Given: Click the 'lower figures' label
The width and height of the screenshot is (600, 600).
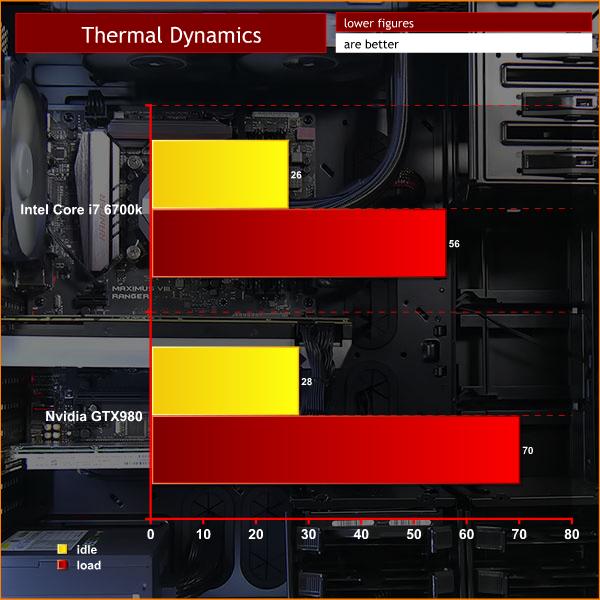Looking at the screenshot, I should (x=378, y=23).
